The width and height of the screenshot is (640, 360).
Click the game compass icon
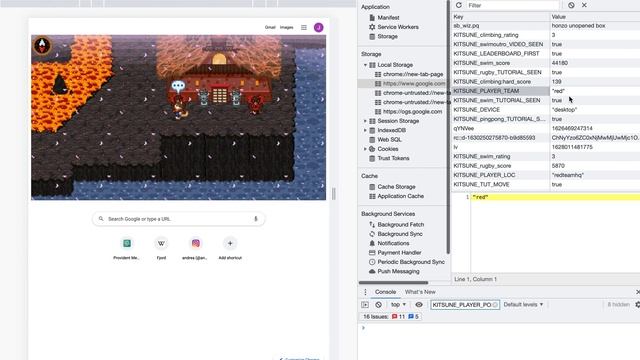tap(42, 45)
